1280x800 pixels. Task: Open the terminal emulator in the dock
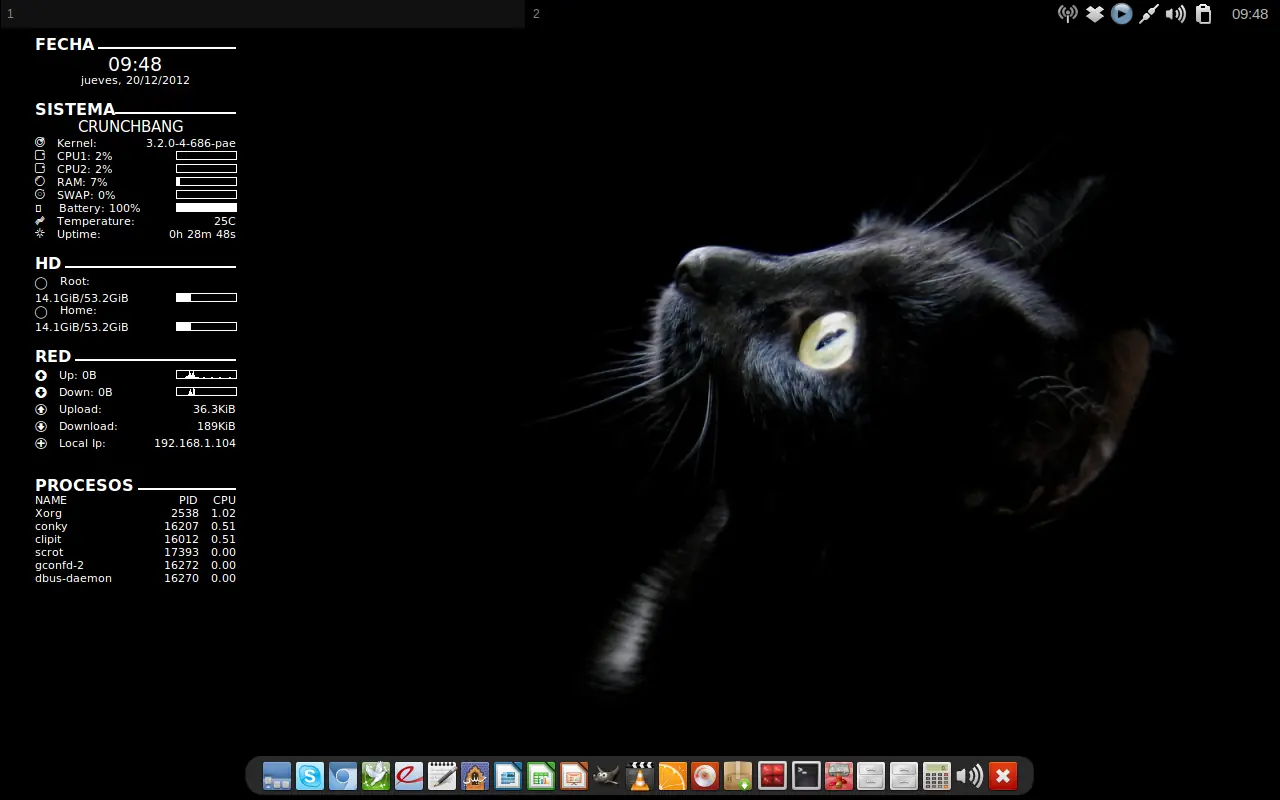pos(805,776)
